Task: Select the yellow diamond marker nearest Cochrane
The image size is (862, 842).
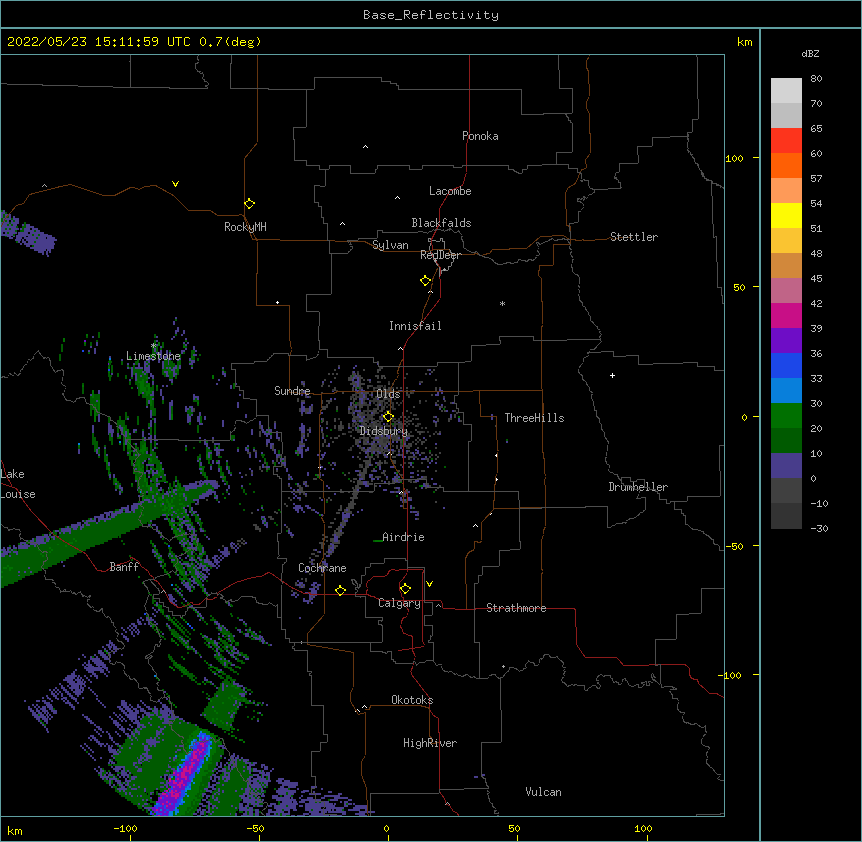Action: click(340, 591)
